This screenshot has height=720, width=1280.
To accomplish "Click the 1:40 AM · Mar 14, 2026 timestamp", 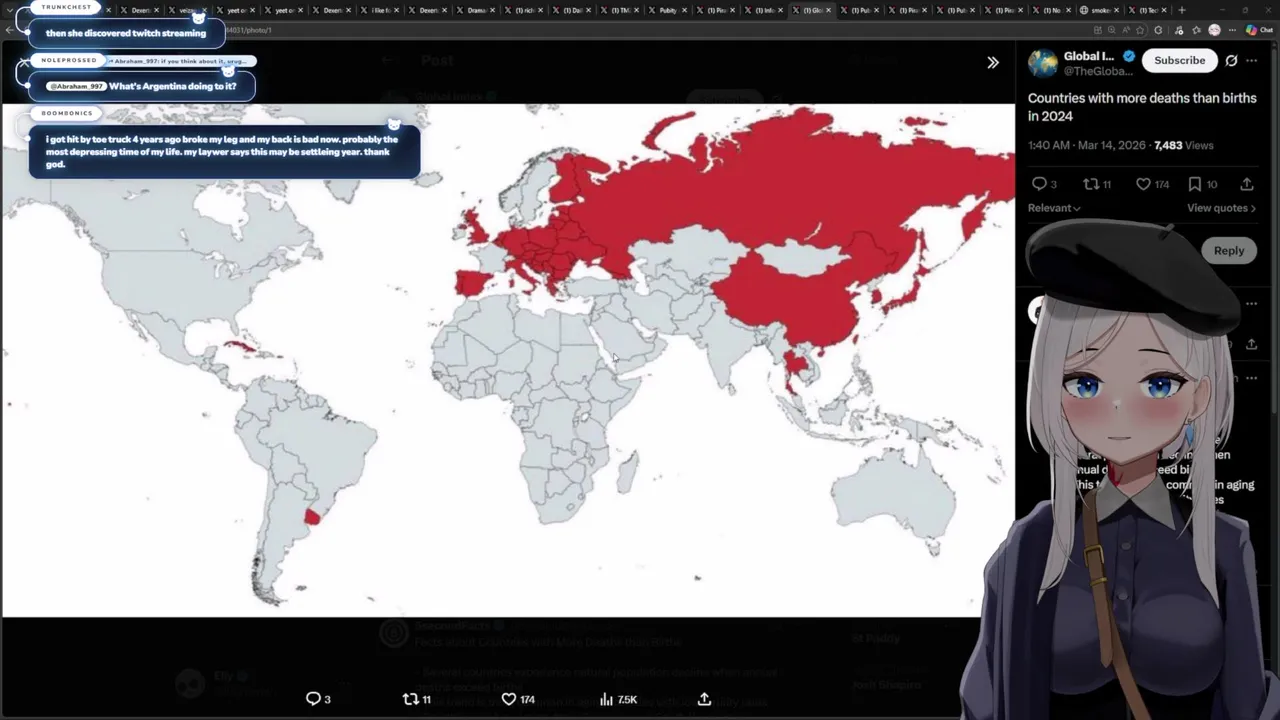I will click(x=1086, y=145).
